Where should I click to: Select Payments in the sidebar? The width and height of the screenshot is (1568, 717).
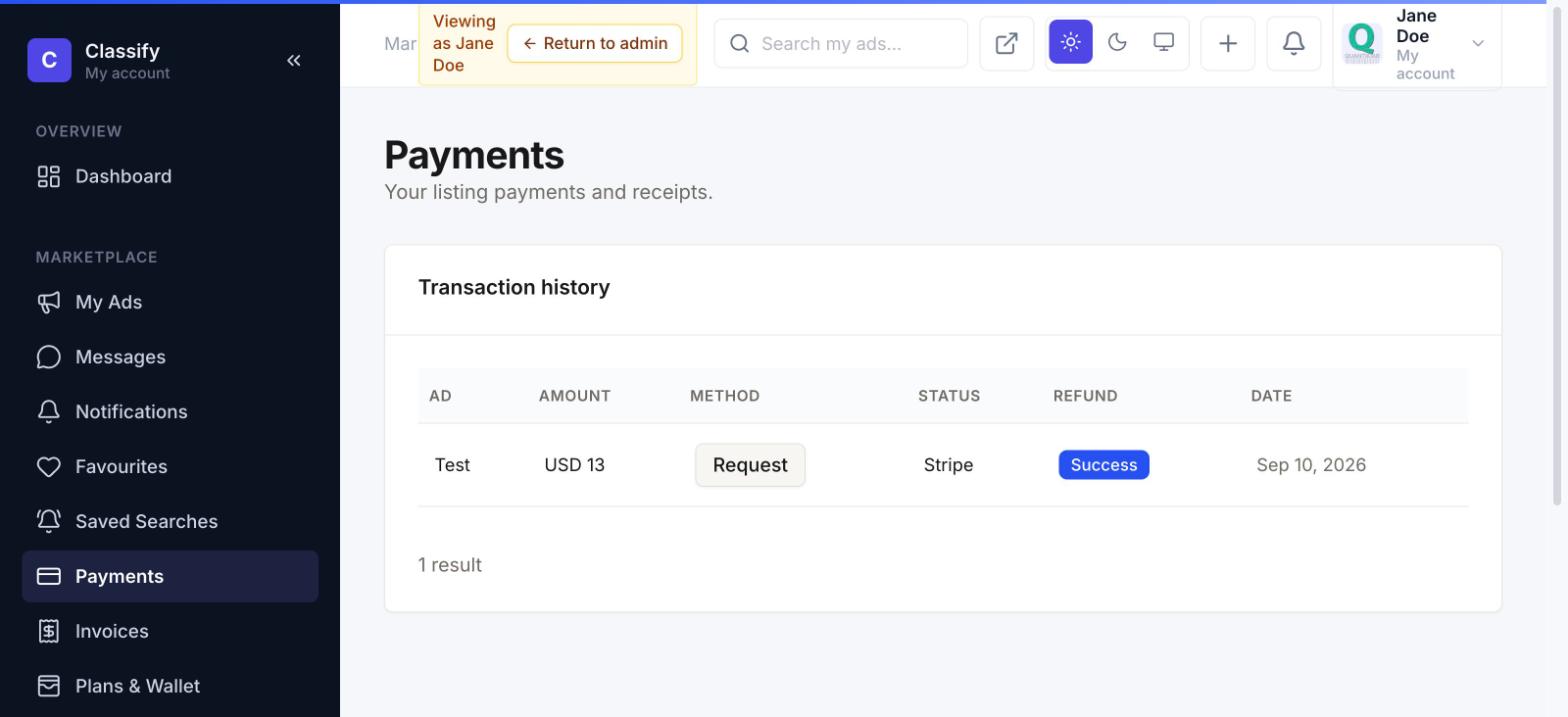(170, 576)
